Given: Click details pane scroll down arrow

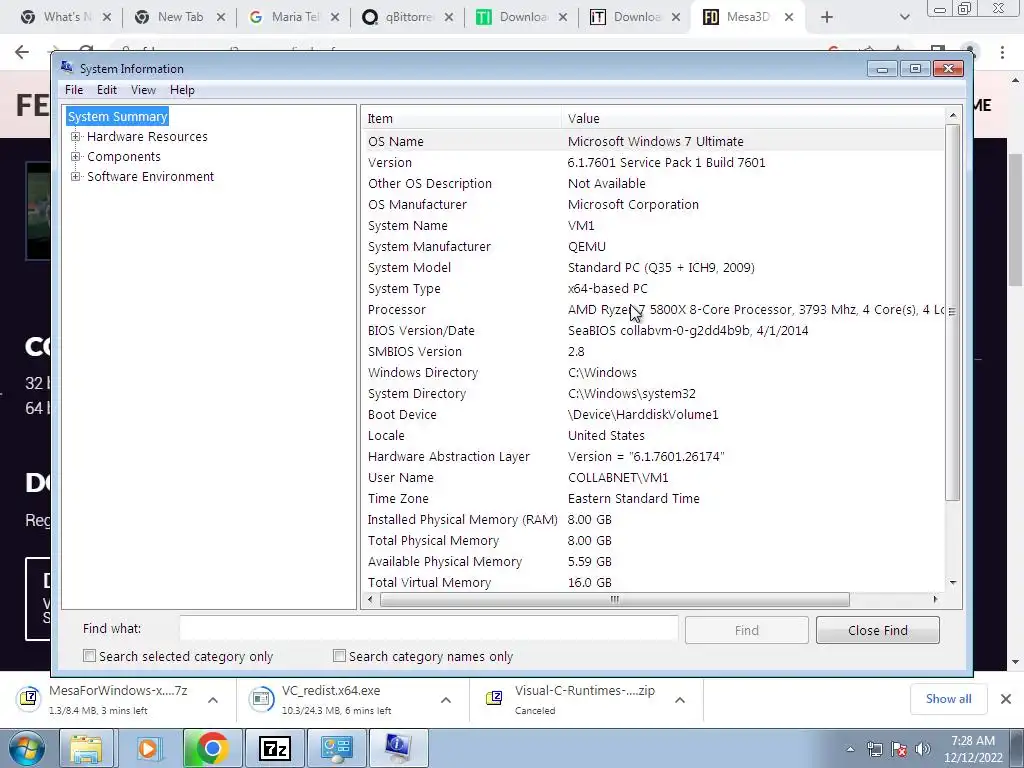Looking at the screenshot, I should point(953,583).
